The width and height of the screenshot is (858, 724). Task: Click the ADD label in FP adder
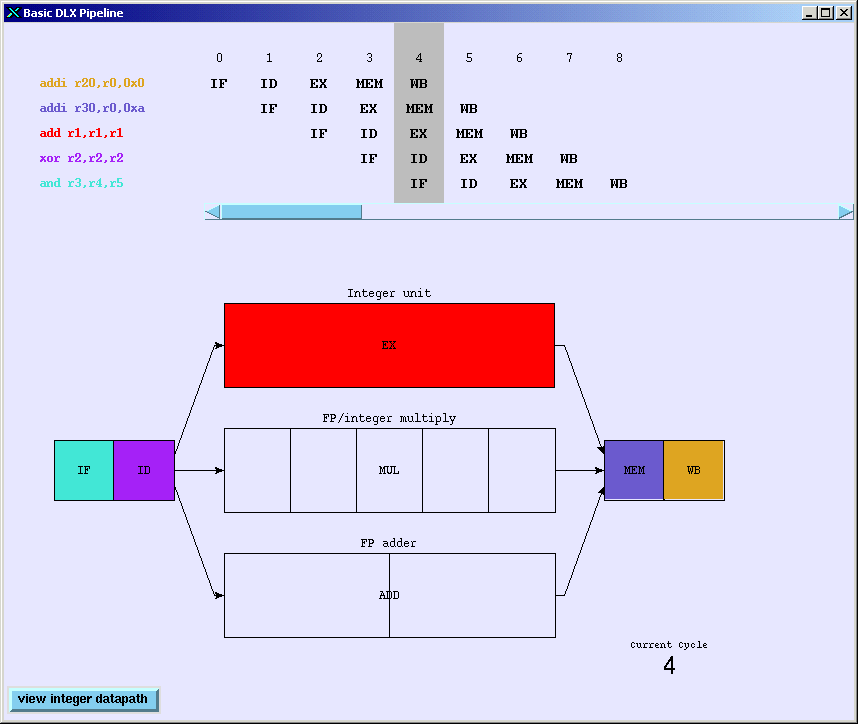(389, 595)
